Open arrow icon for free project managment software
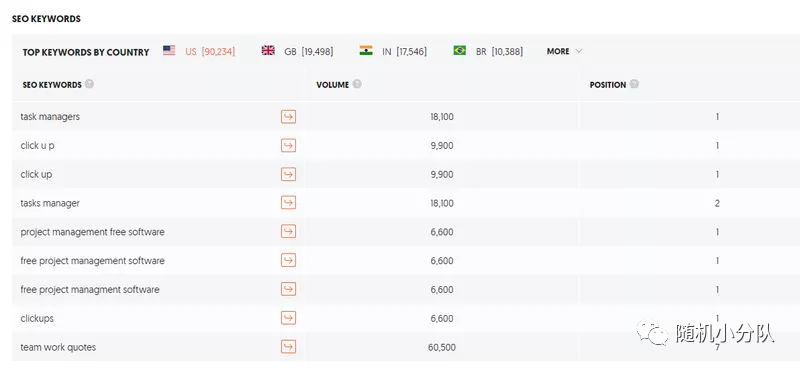This screenshot has width=800, height=368. coord(288,289)
